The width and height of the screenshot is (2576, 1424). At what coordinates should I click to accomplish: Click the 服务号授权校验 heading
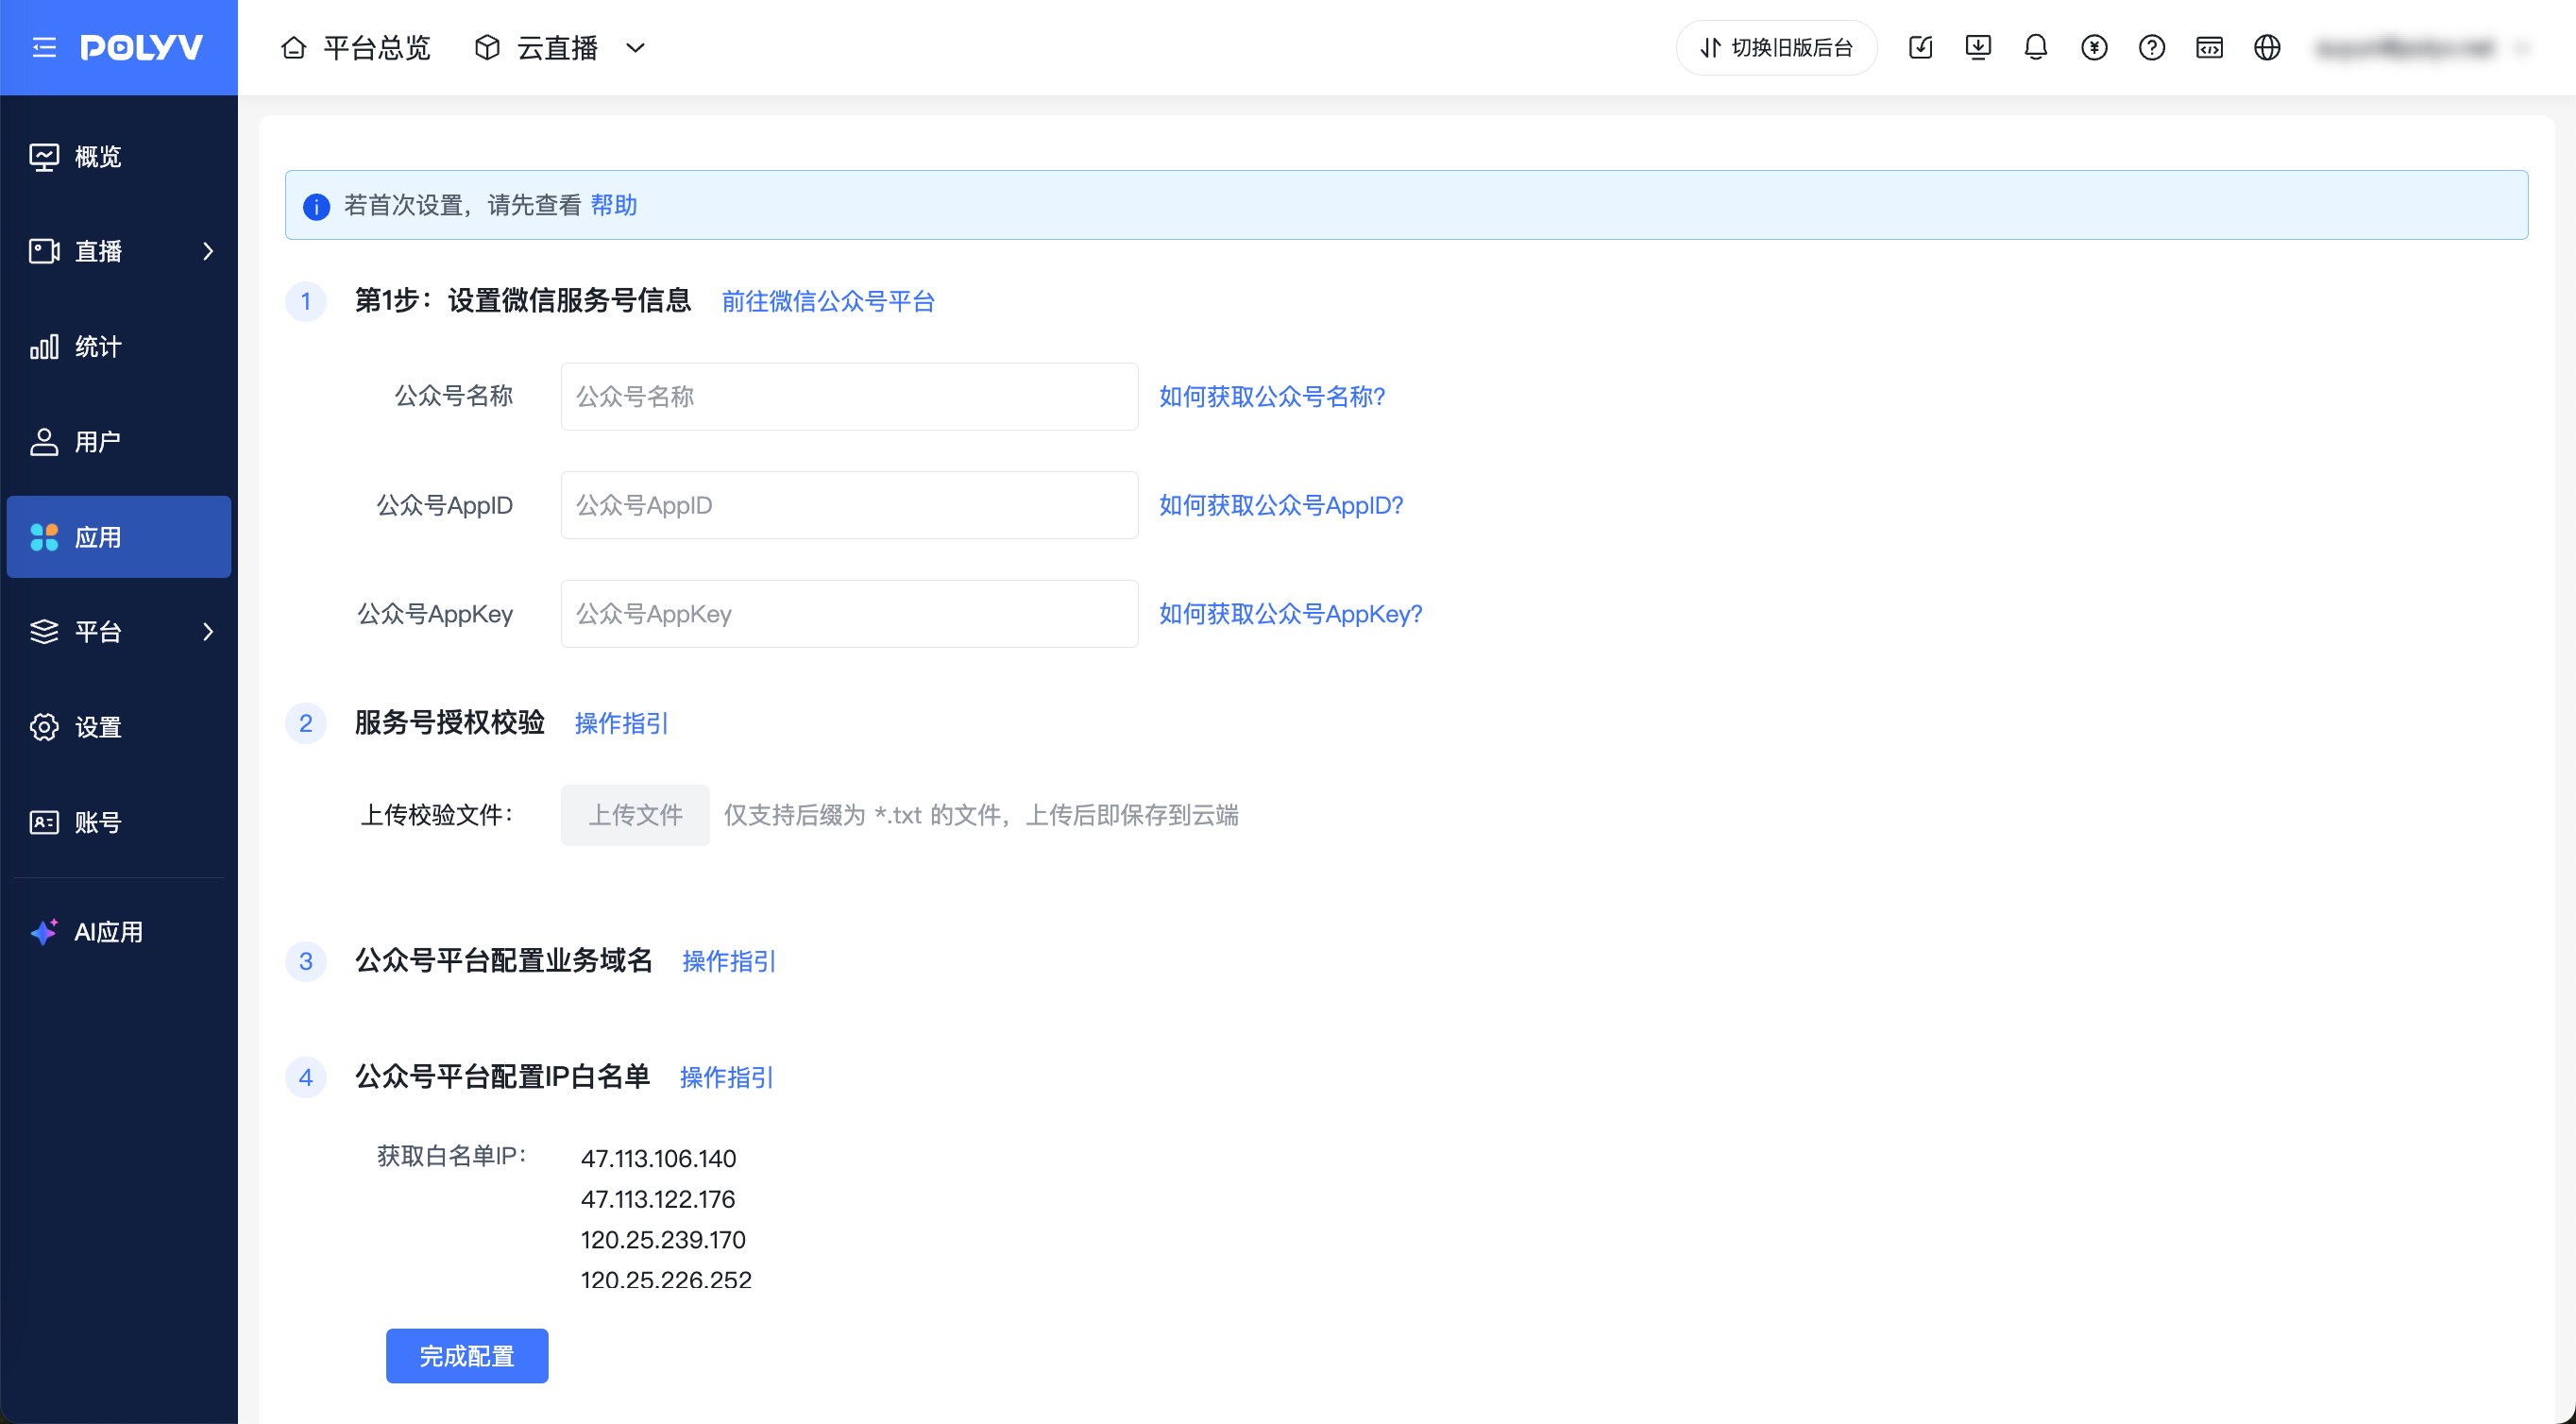[x=450, y=722]
